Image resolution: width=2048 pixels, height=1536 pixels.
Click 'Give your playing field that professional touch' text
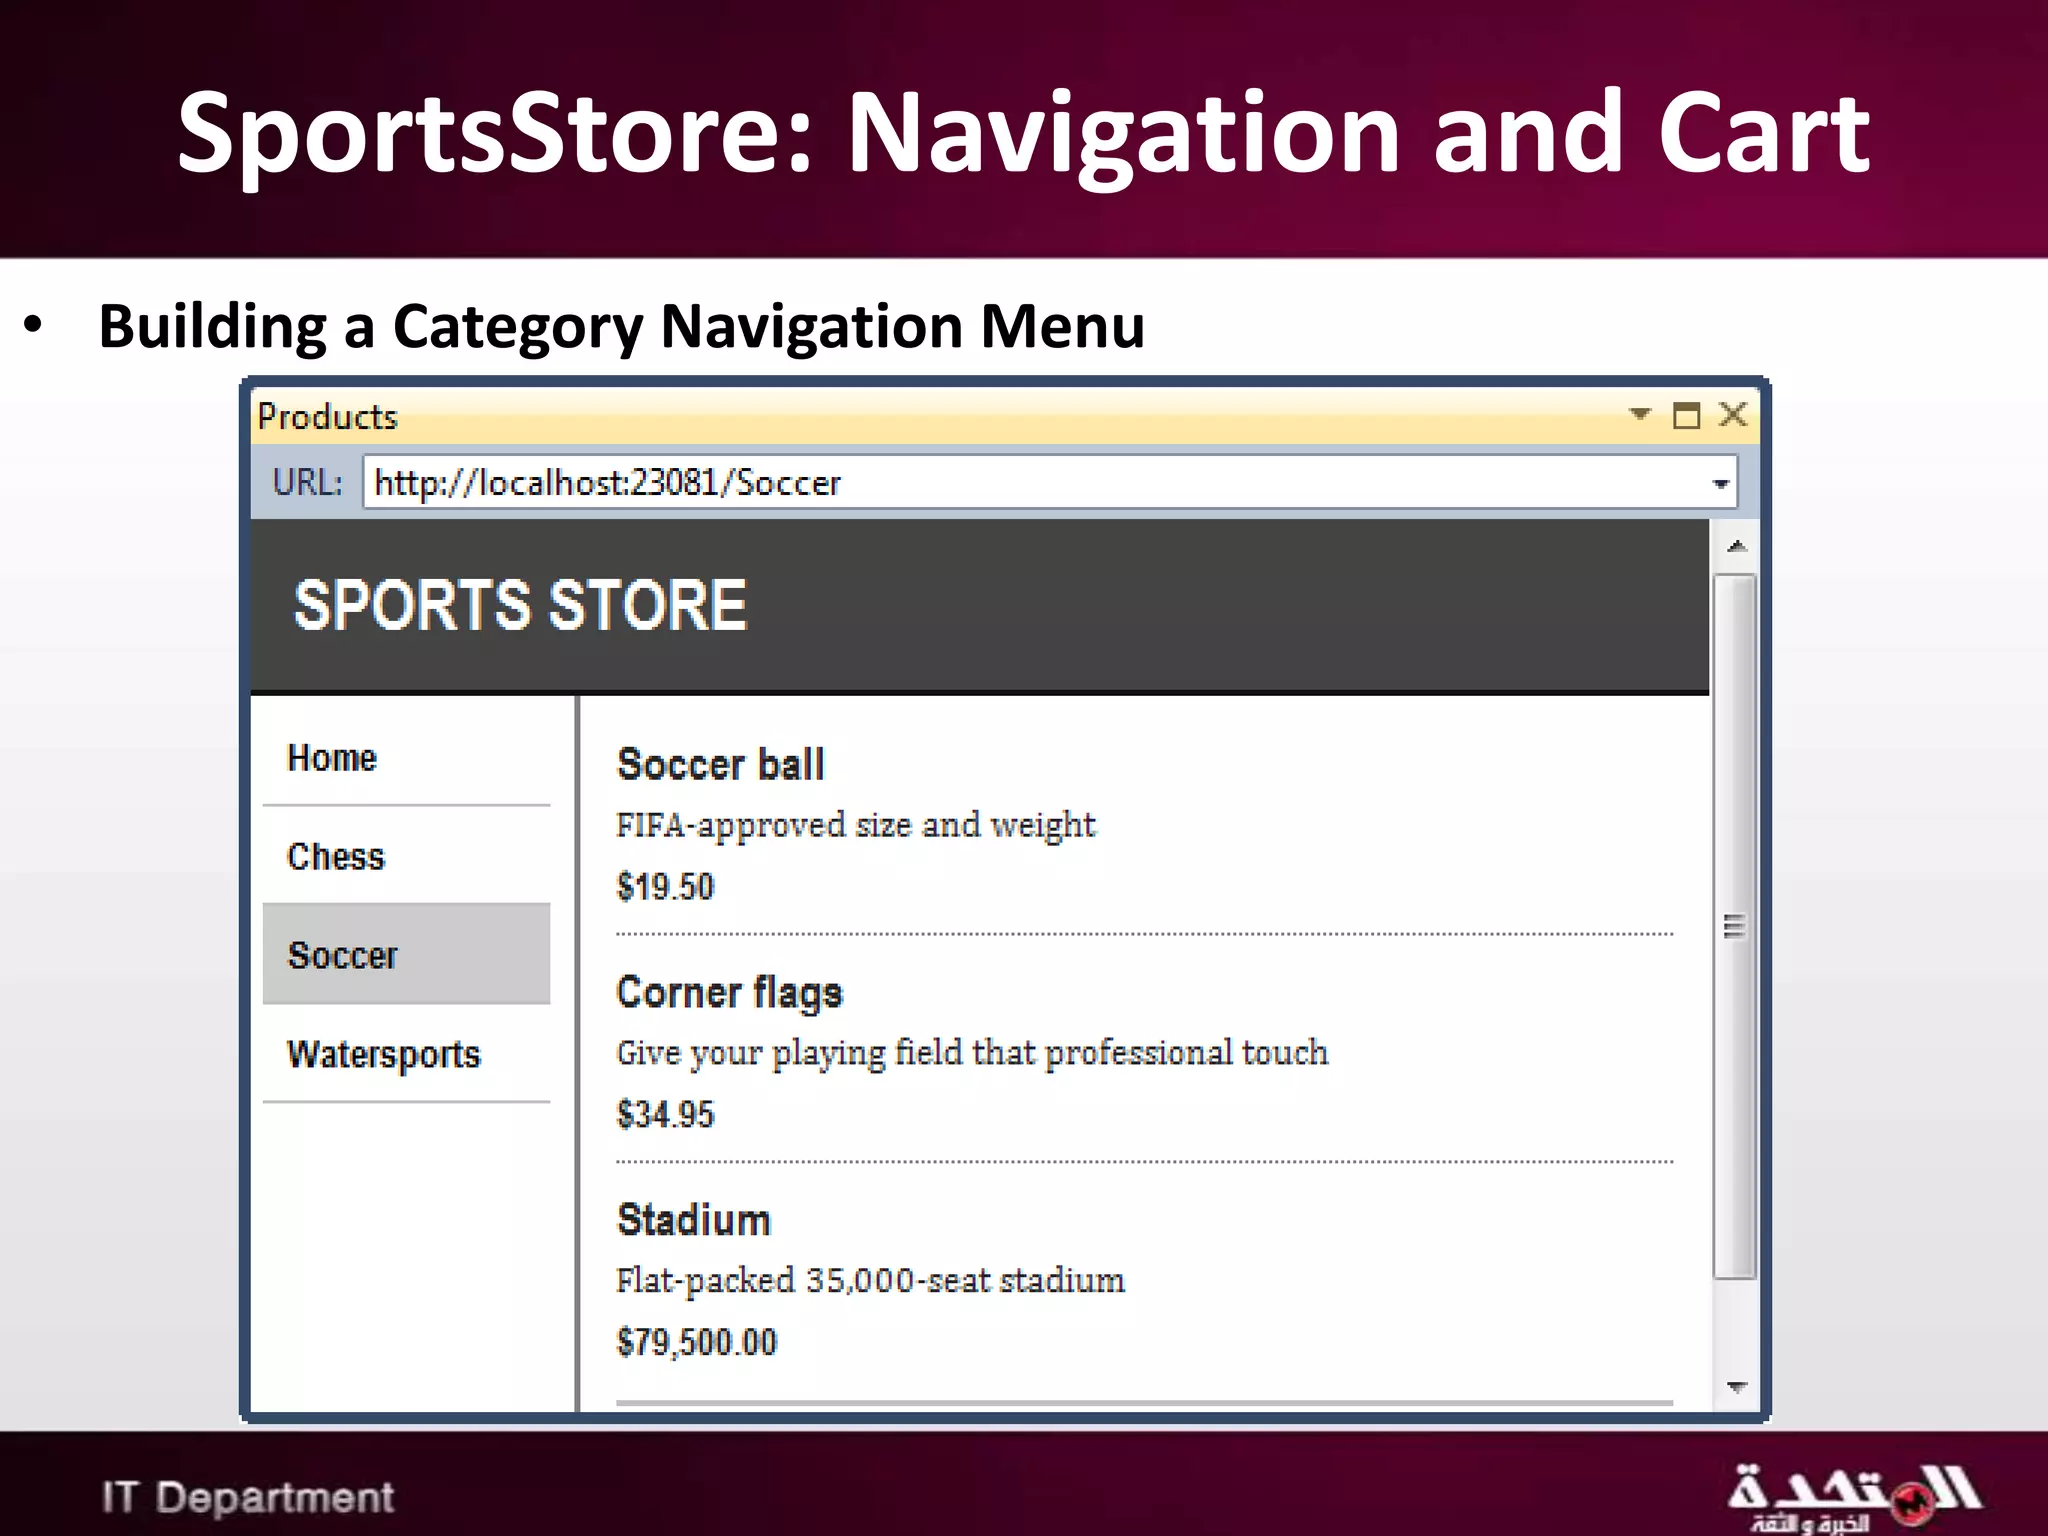(x=972, y=1054)
